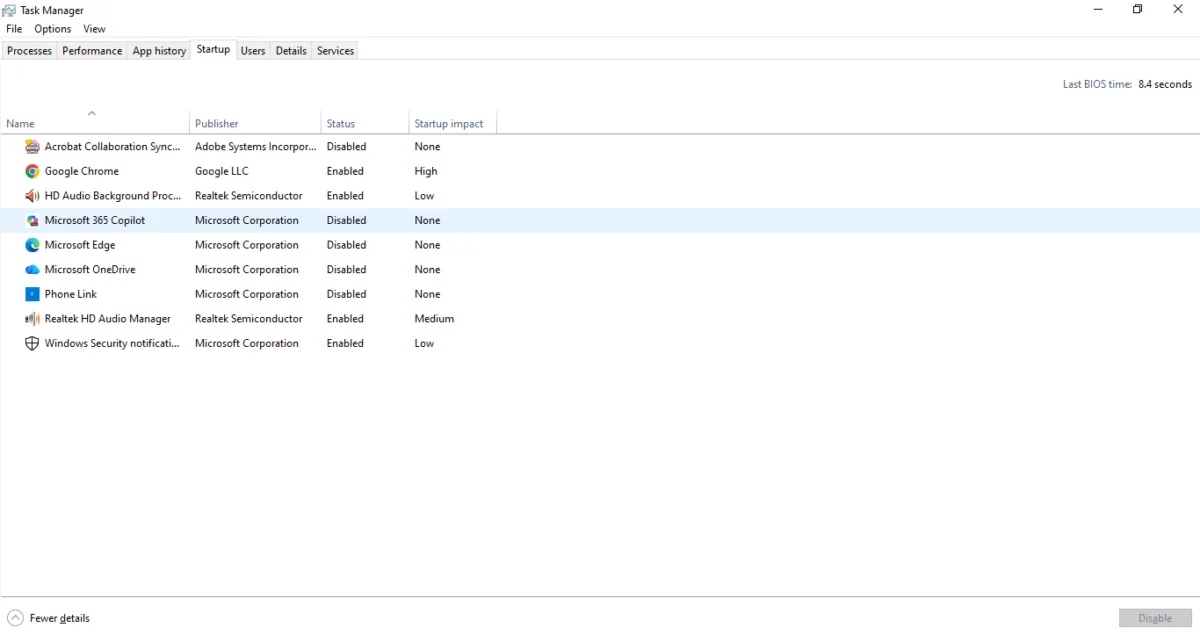The height and width of the screenshot is (635, 1200).
Task: Close the Task Manager window
Action: tap(1178, 10)
